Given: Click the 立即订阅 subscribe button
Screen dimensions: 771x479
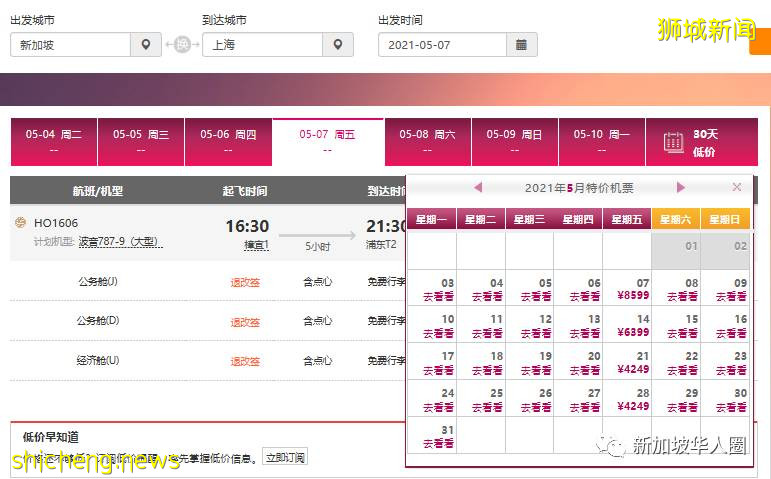Looking at the screenshot, I should point(285,458).
